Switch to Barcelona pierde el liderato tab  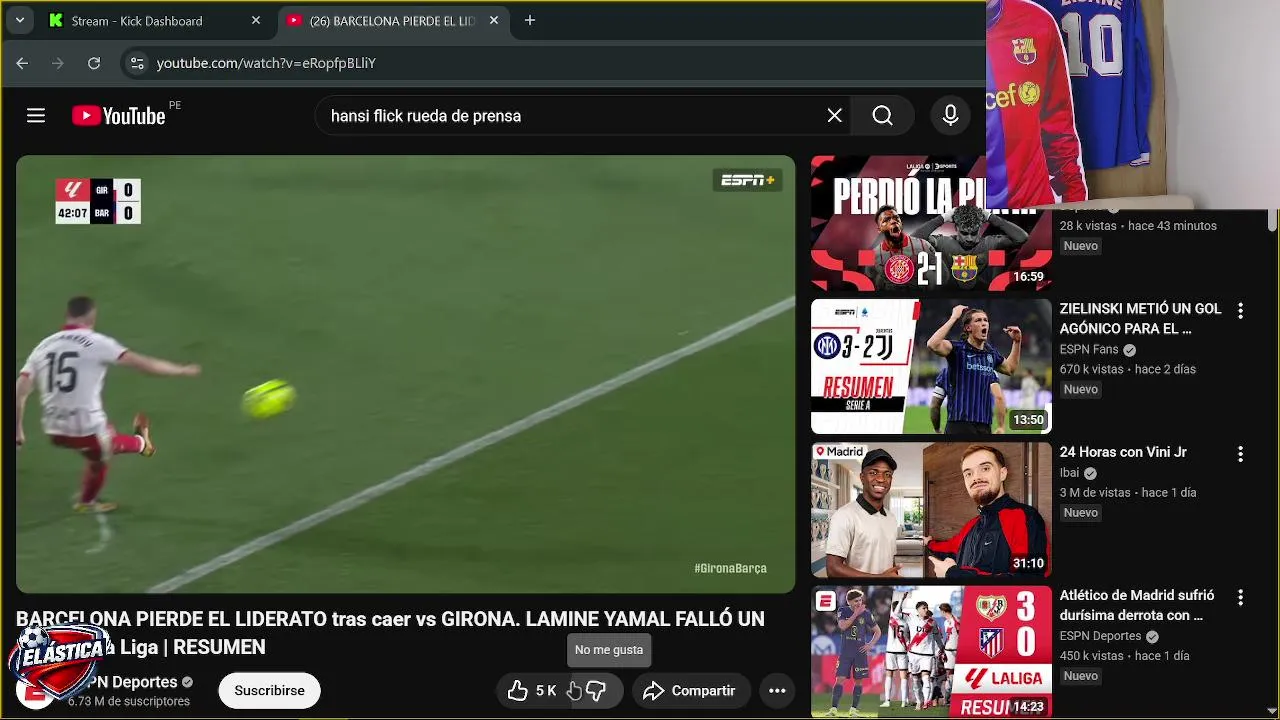pos(392,20)
